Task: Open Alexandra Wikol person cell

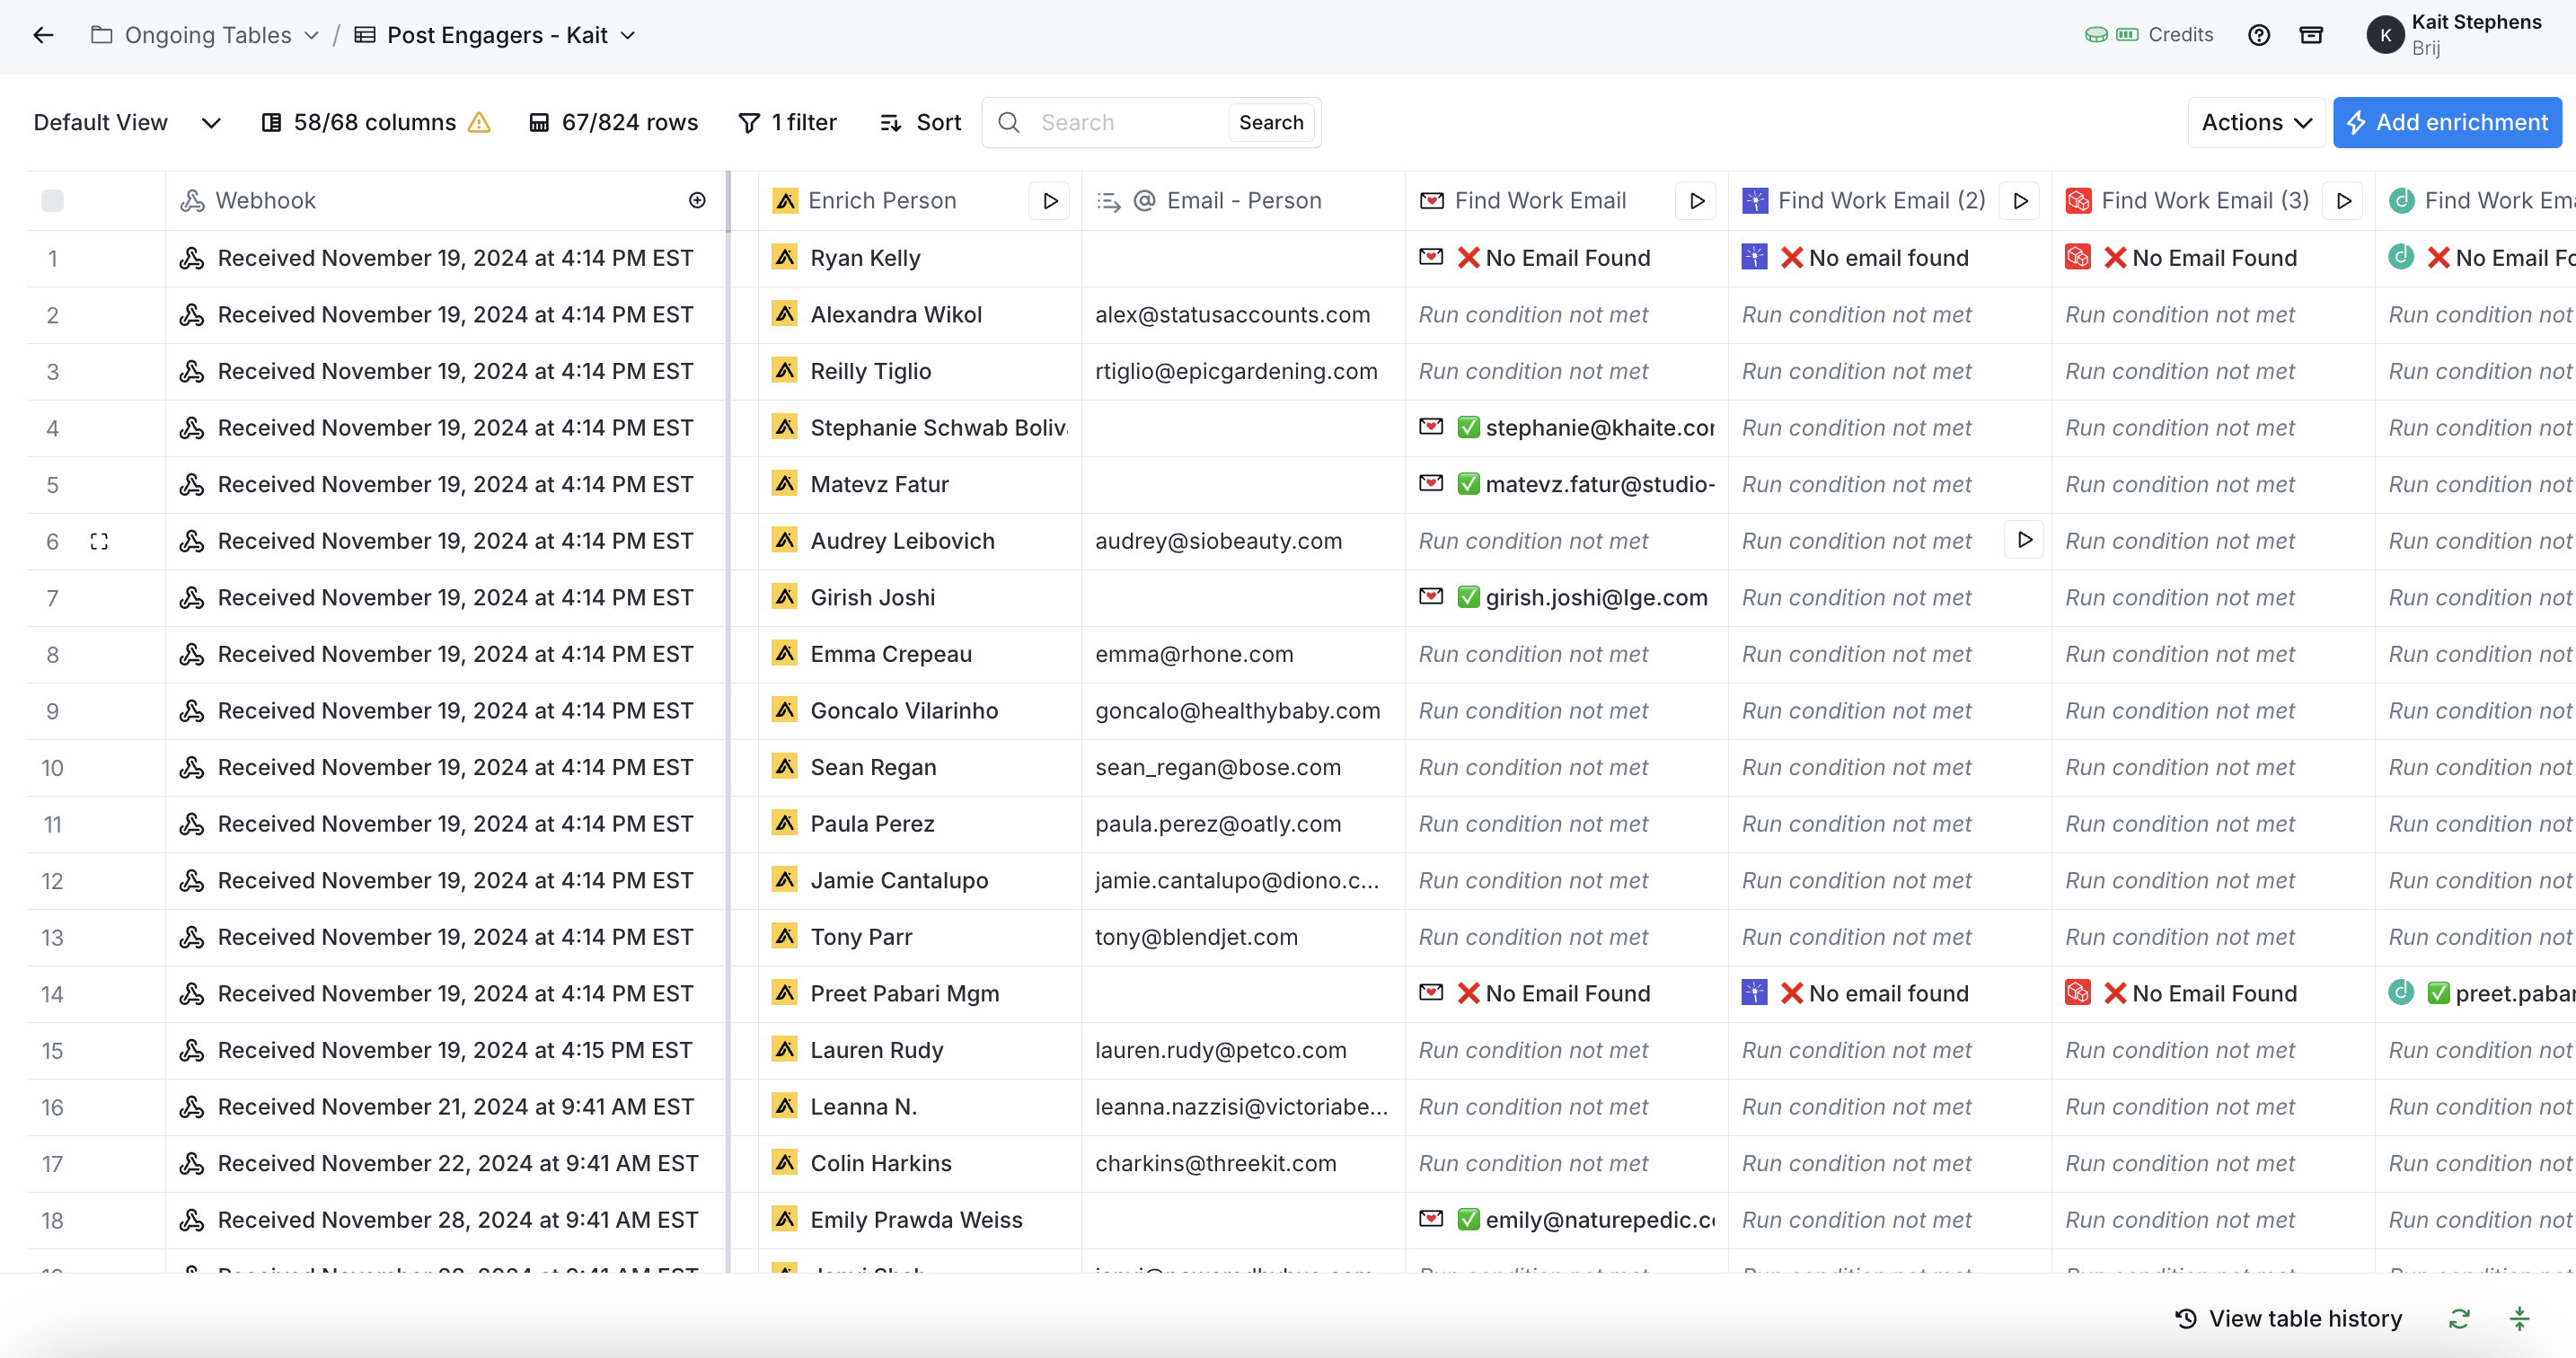Action: coord(920,315)
